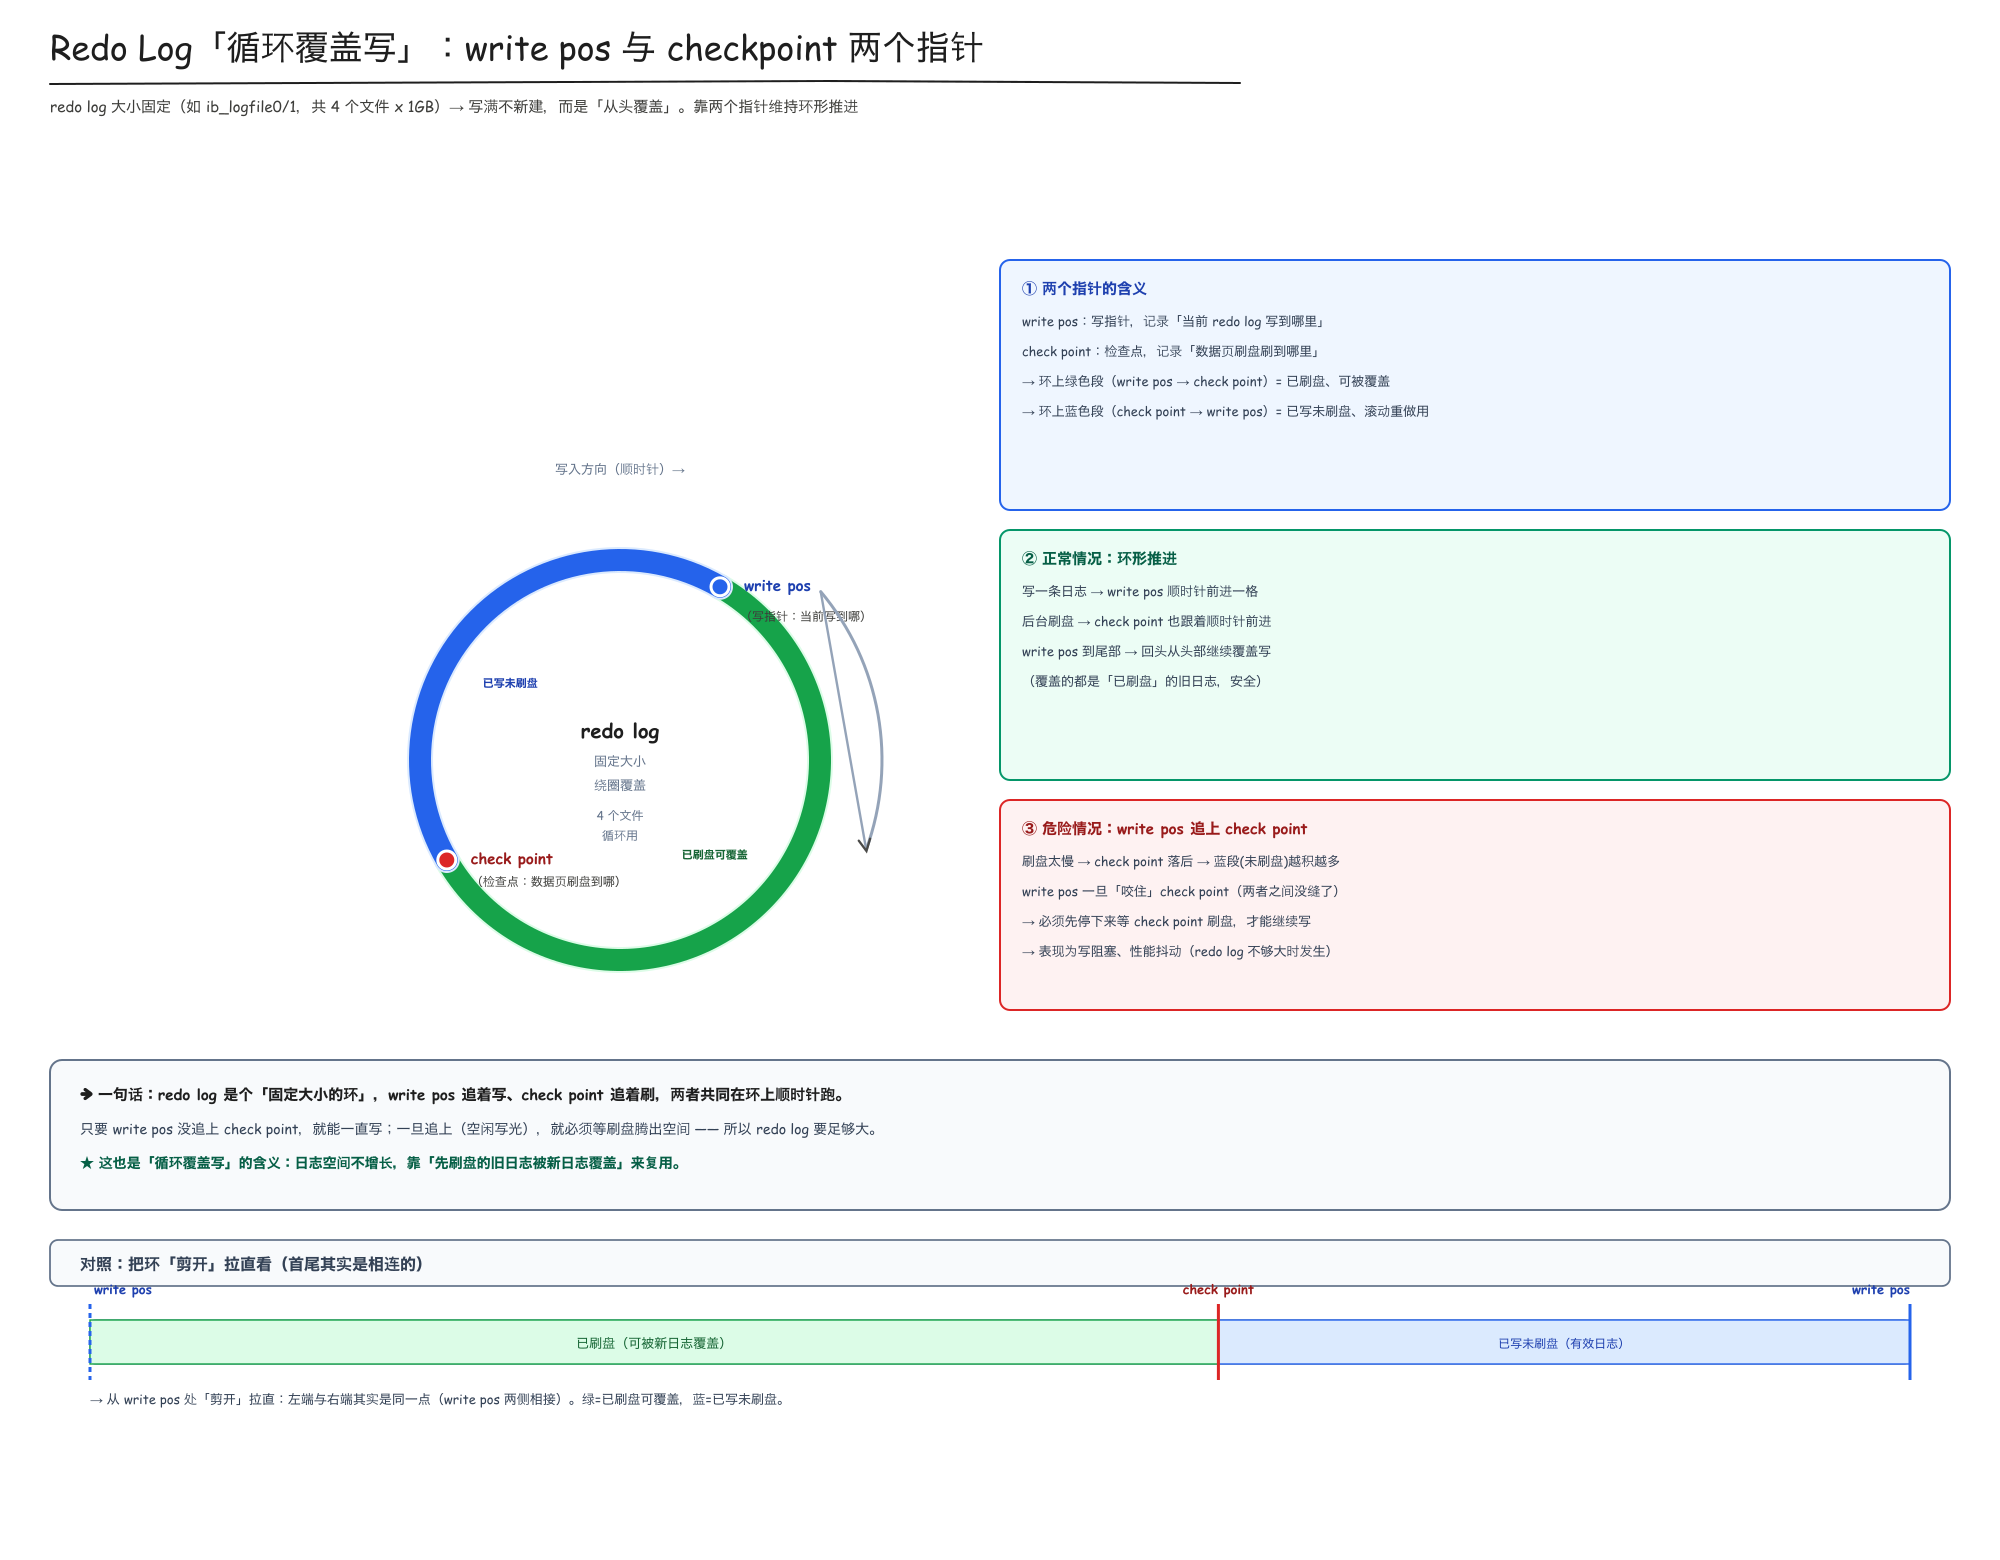Click heading "① 两个指针的含义"
The width and height of the screenshot is (2000, 1560).
point(1084,288)
